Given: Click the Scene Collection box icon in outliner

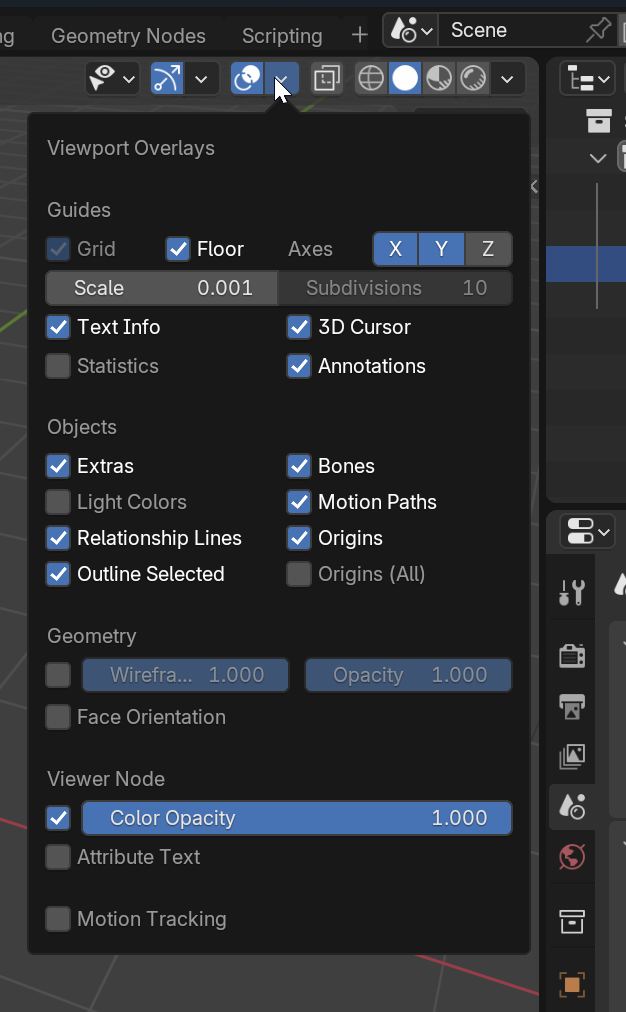Looking at the screenshot, I should [598, 121].
